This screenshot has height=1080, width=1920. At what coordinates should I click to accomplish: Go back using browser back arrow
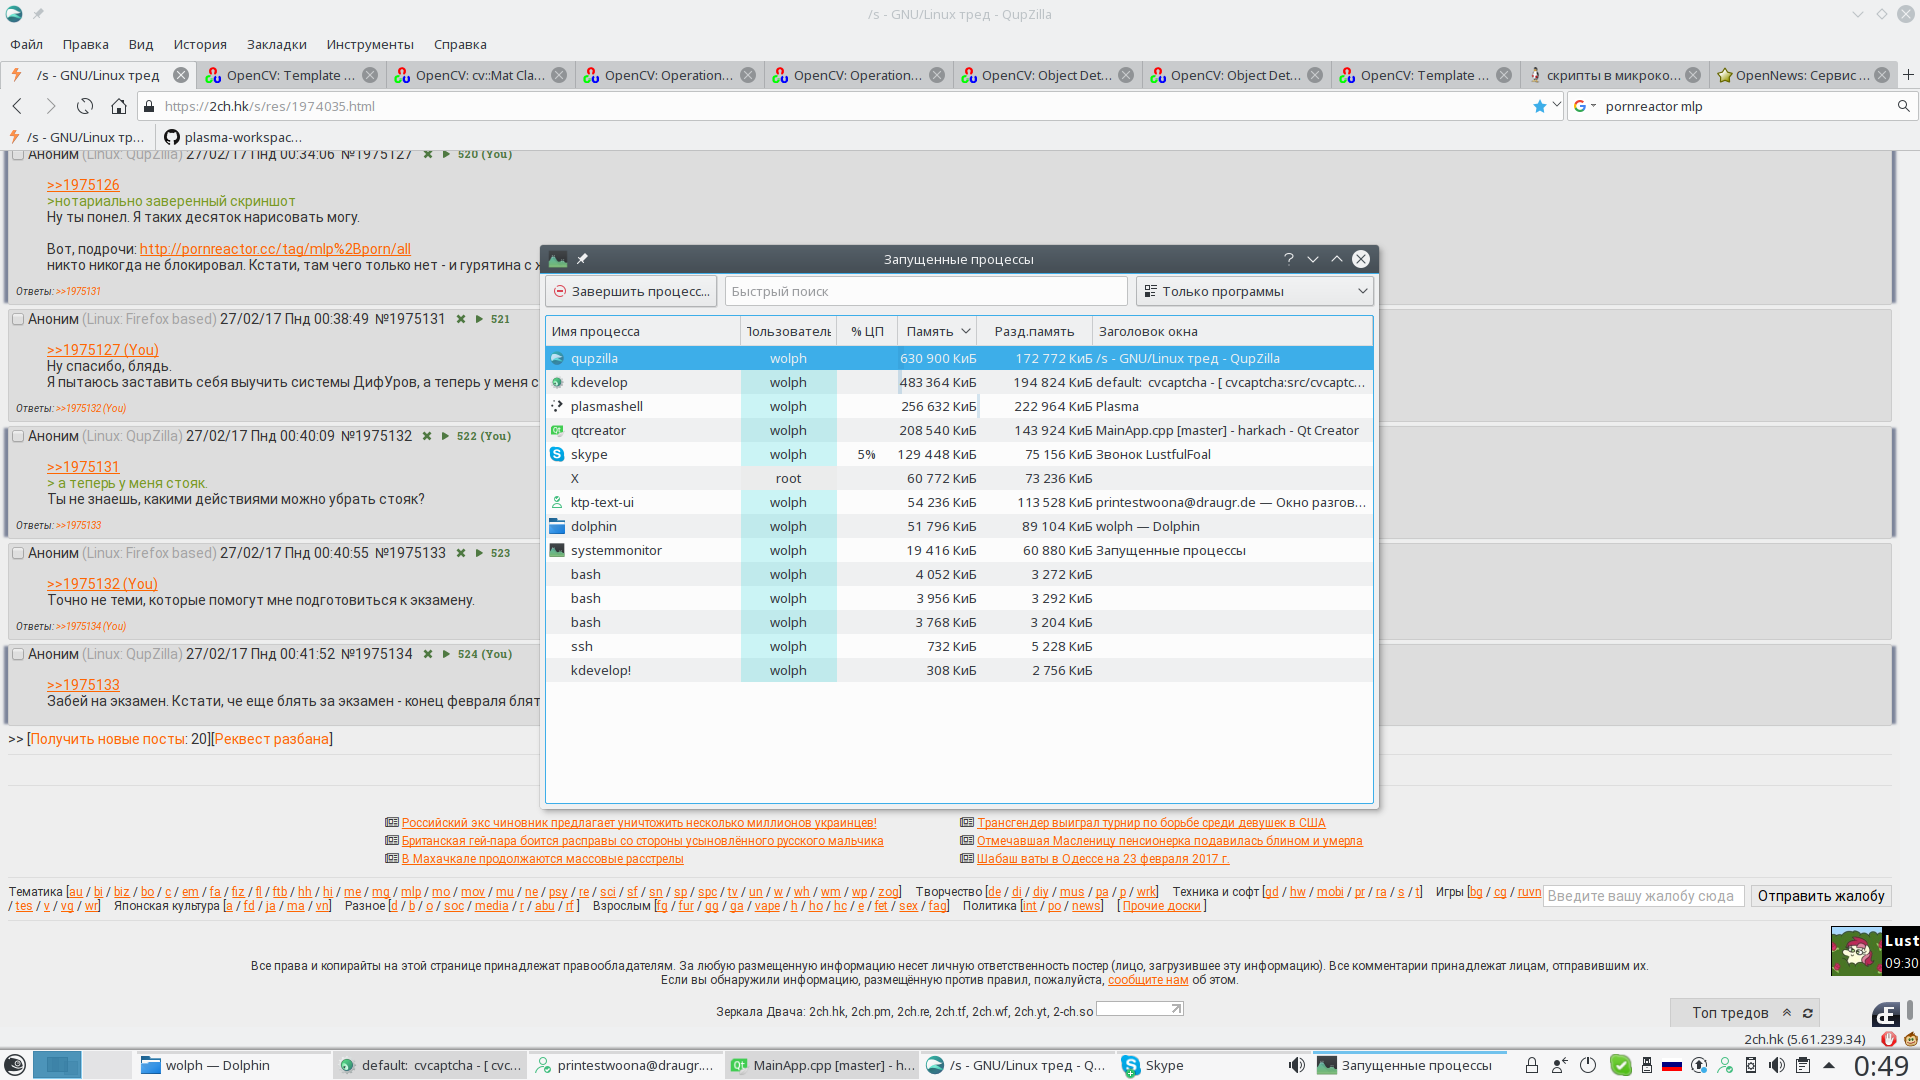pyautogui.click(x=17, y=106)
